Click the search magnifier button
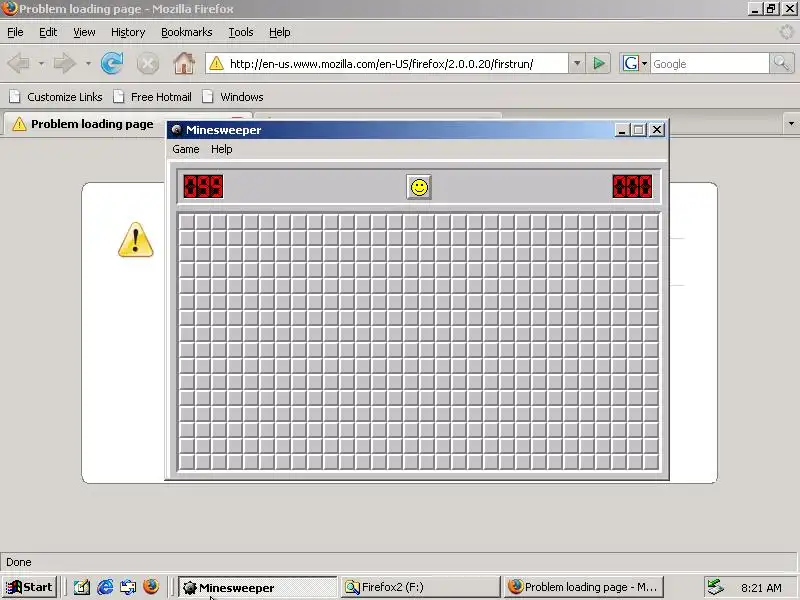The height and width of the screenshot is (600, 800). (781, 63)
